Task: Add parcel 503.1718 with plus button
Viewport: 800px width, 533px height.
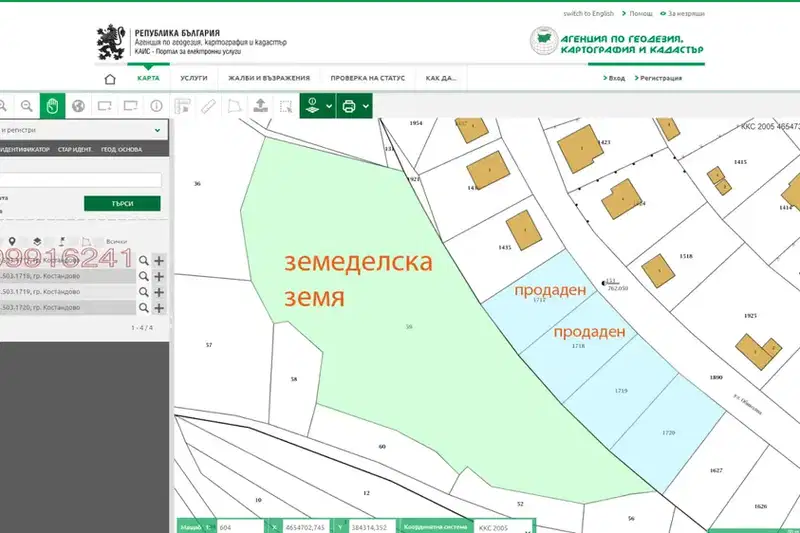Action: pos(159,276)
